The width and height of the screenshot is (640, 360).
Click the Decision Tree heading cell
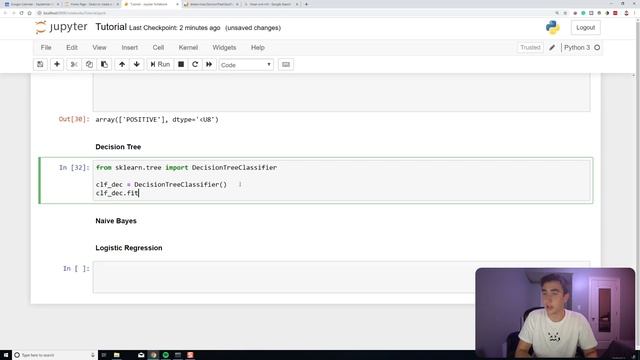[x=118, y=147]
